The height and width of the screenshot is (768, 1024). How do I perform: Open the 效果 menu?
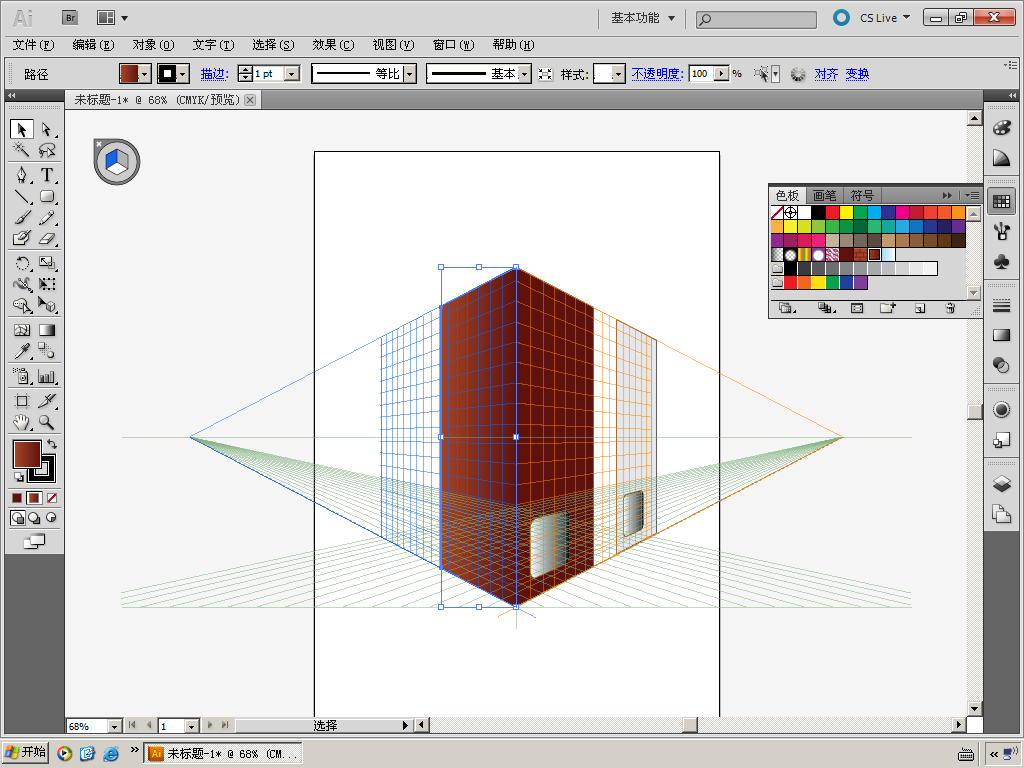tap(332, 45)
